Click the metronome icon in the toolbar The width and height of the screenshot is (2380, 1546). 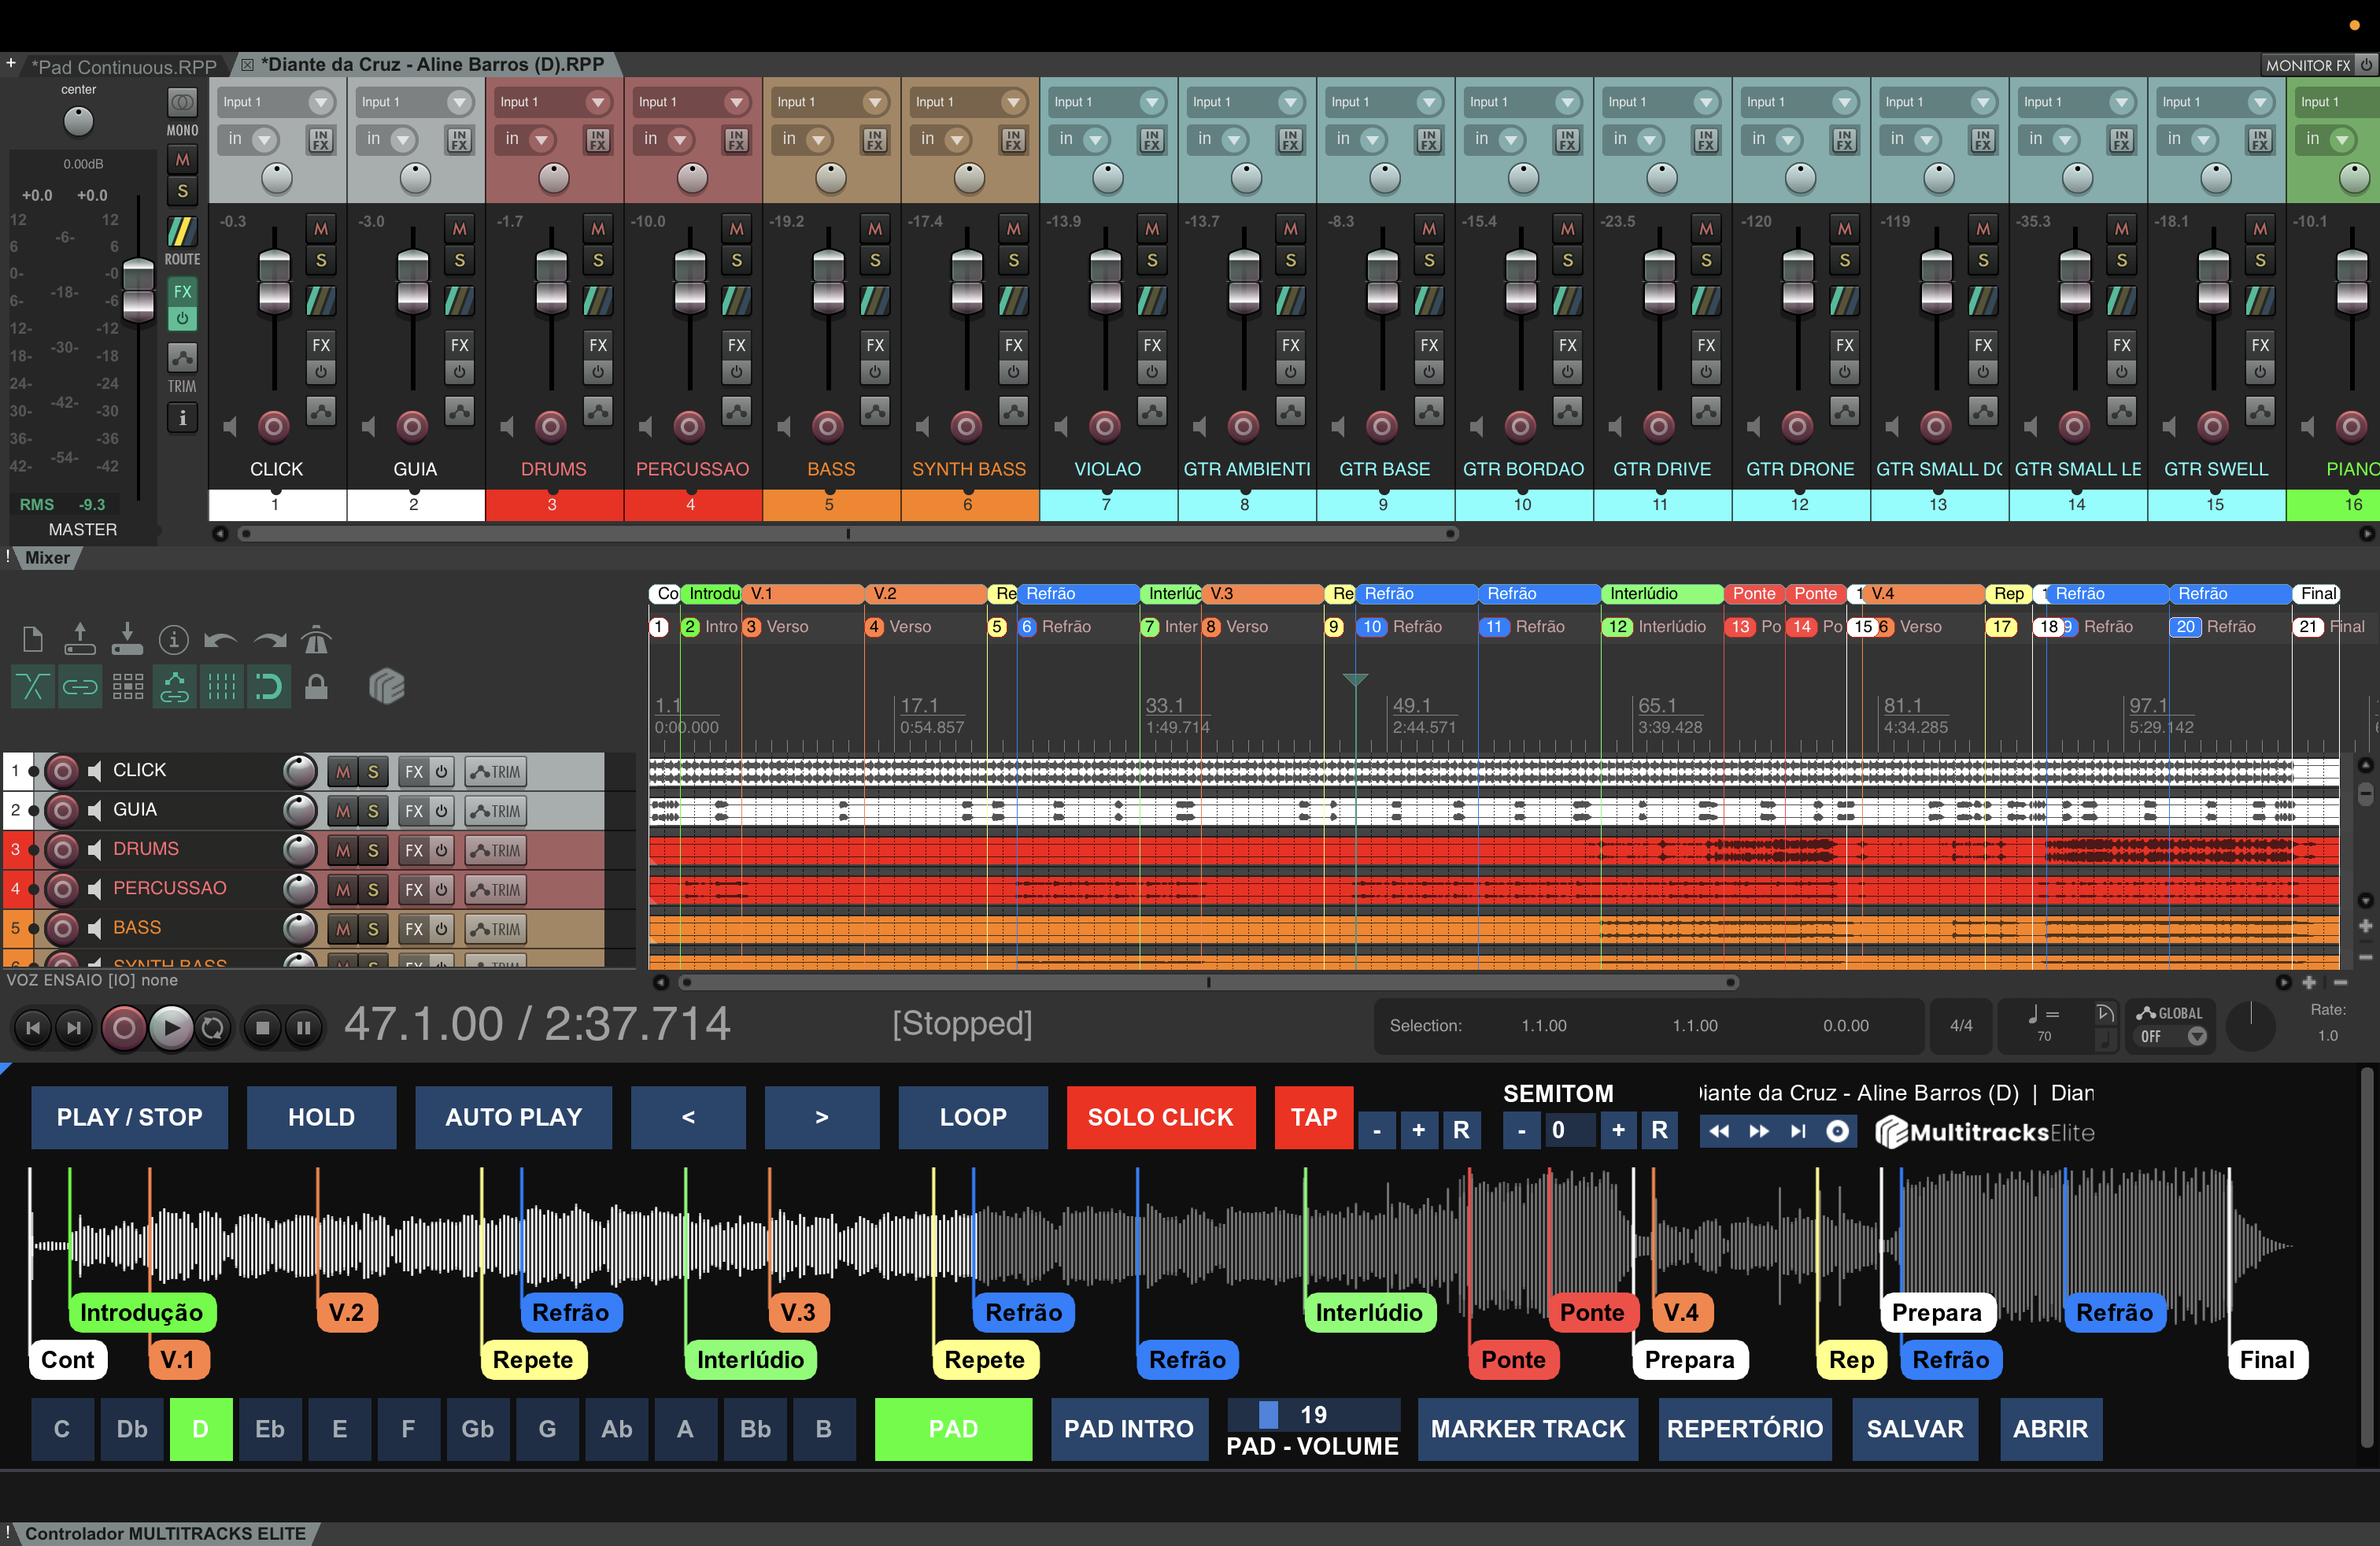click(x=316, y=639)
